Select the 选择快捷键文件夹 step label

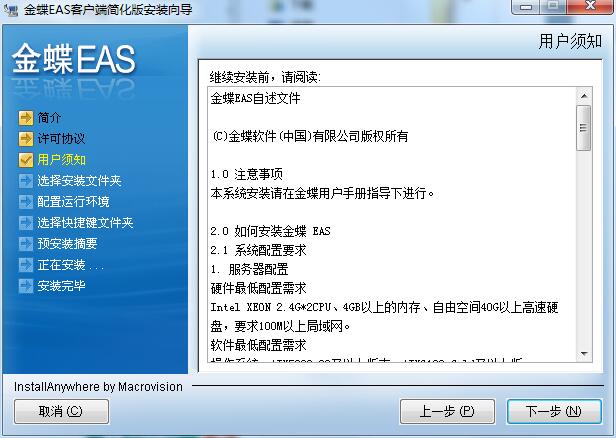click(x=85, y=222)
